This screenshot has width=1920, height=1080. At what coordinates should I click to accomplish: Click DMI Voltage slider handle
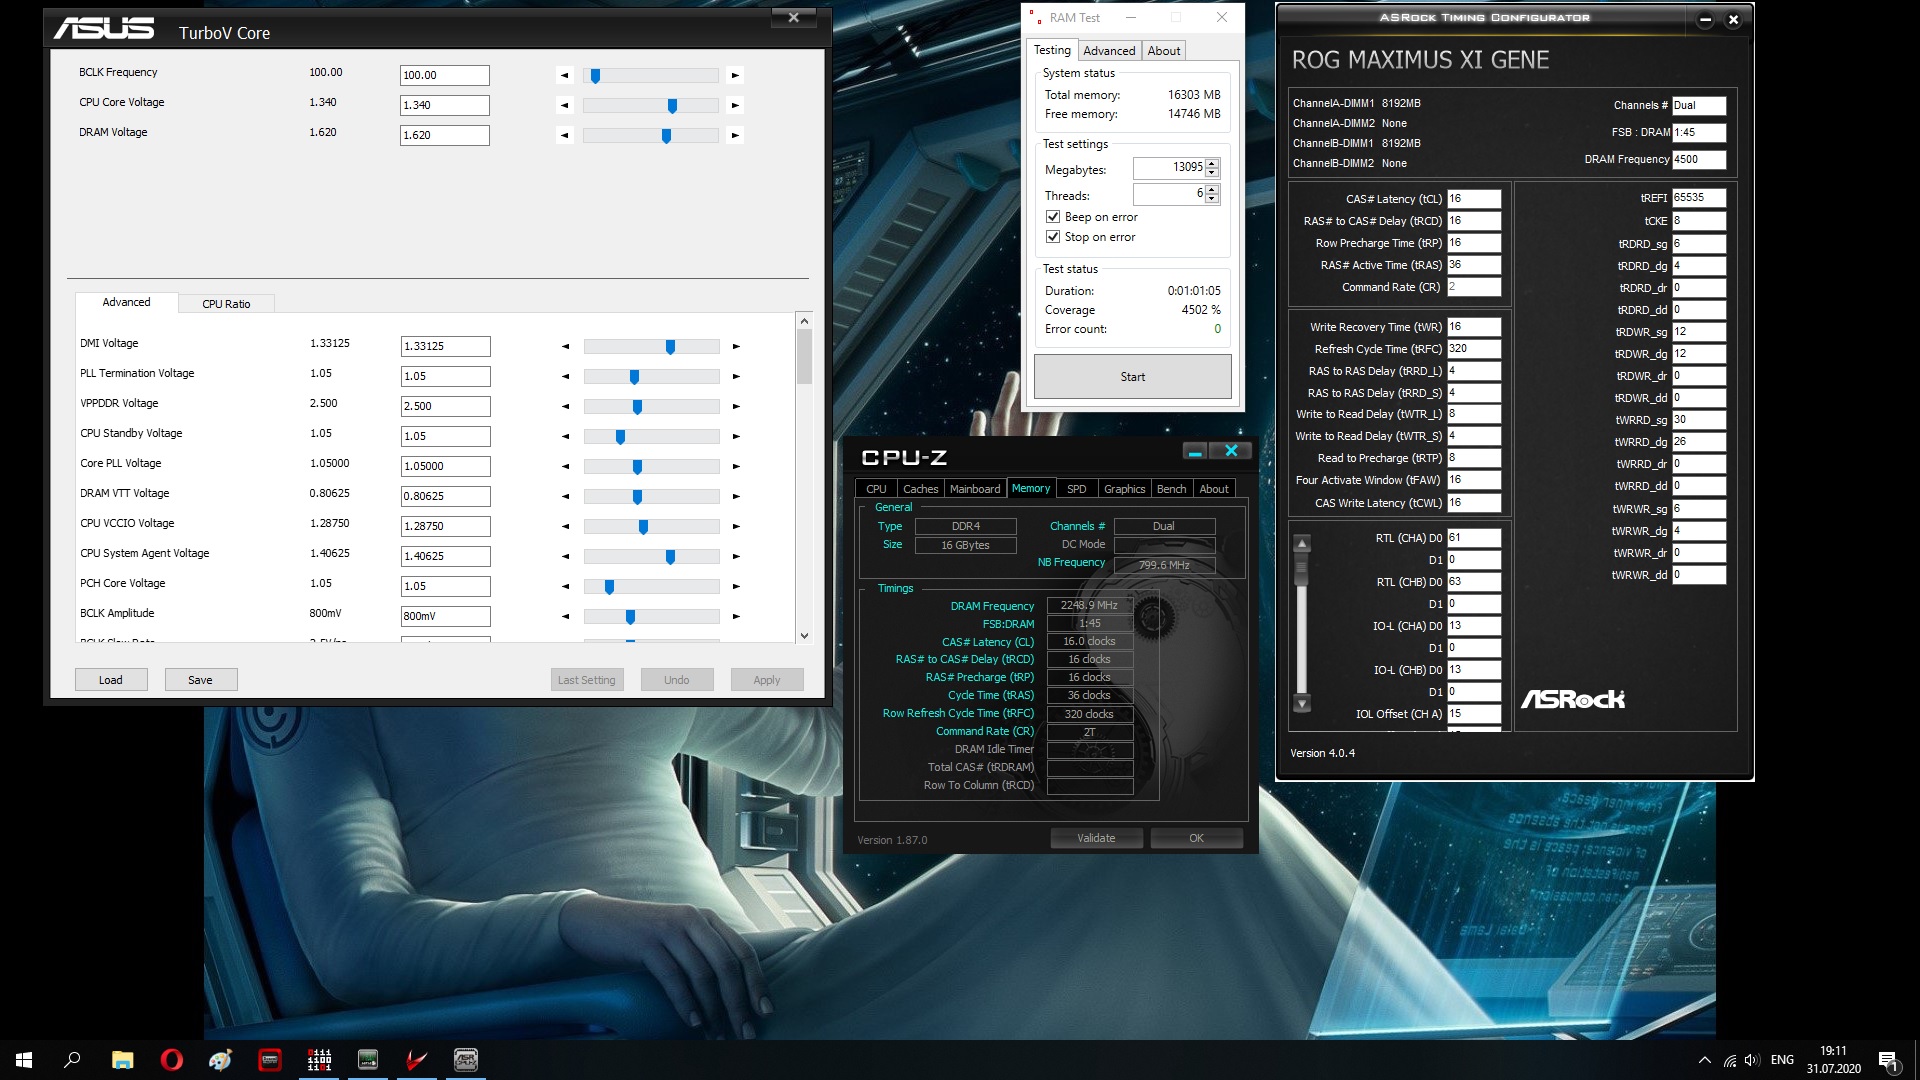click(x=670, y=347)
